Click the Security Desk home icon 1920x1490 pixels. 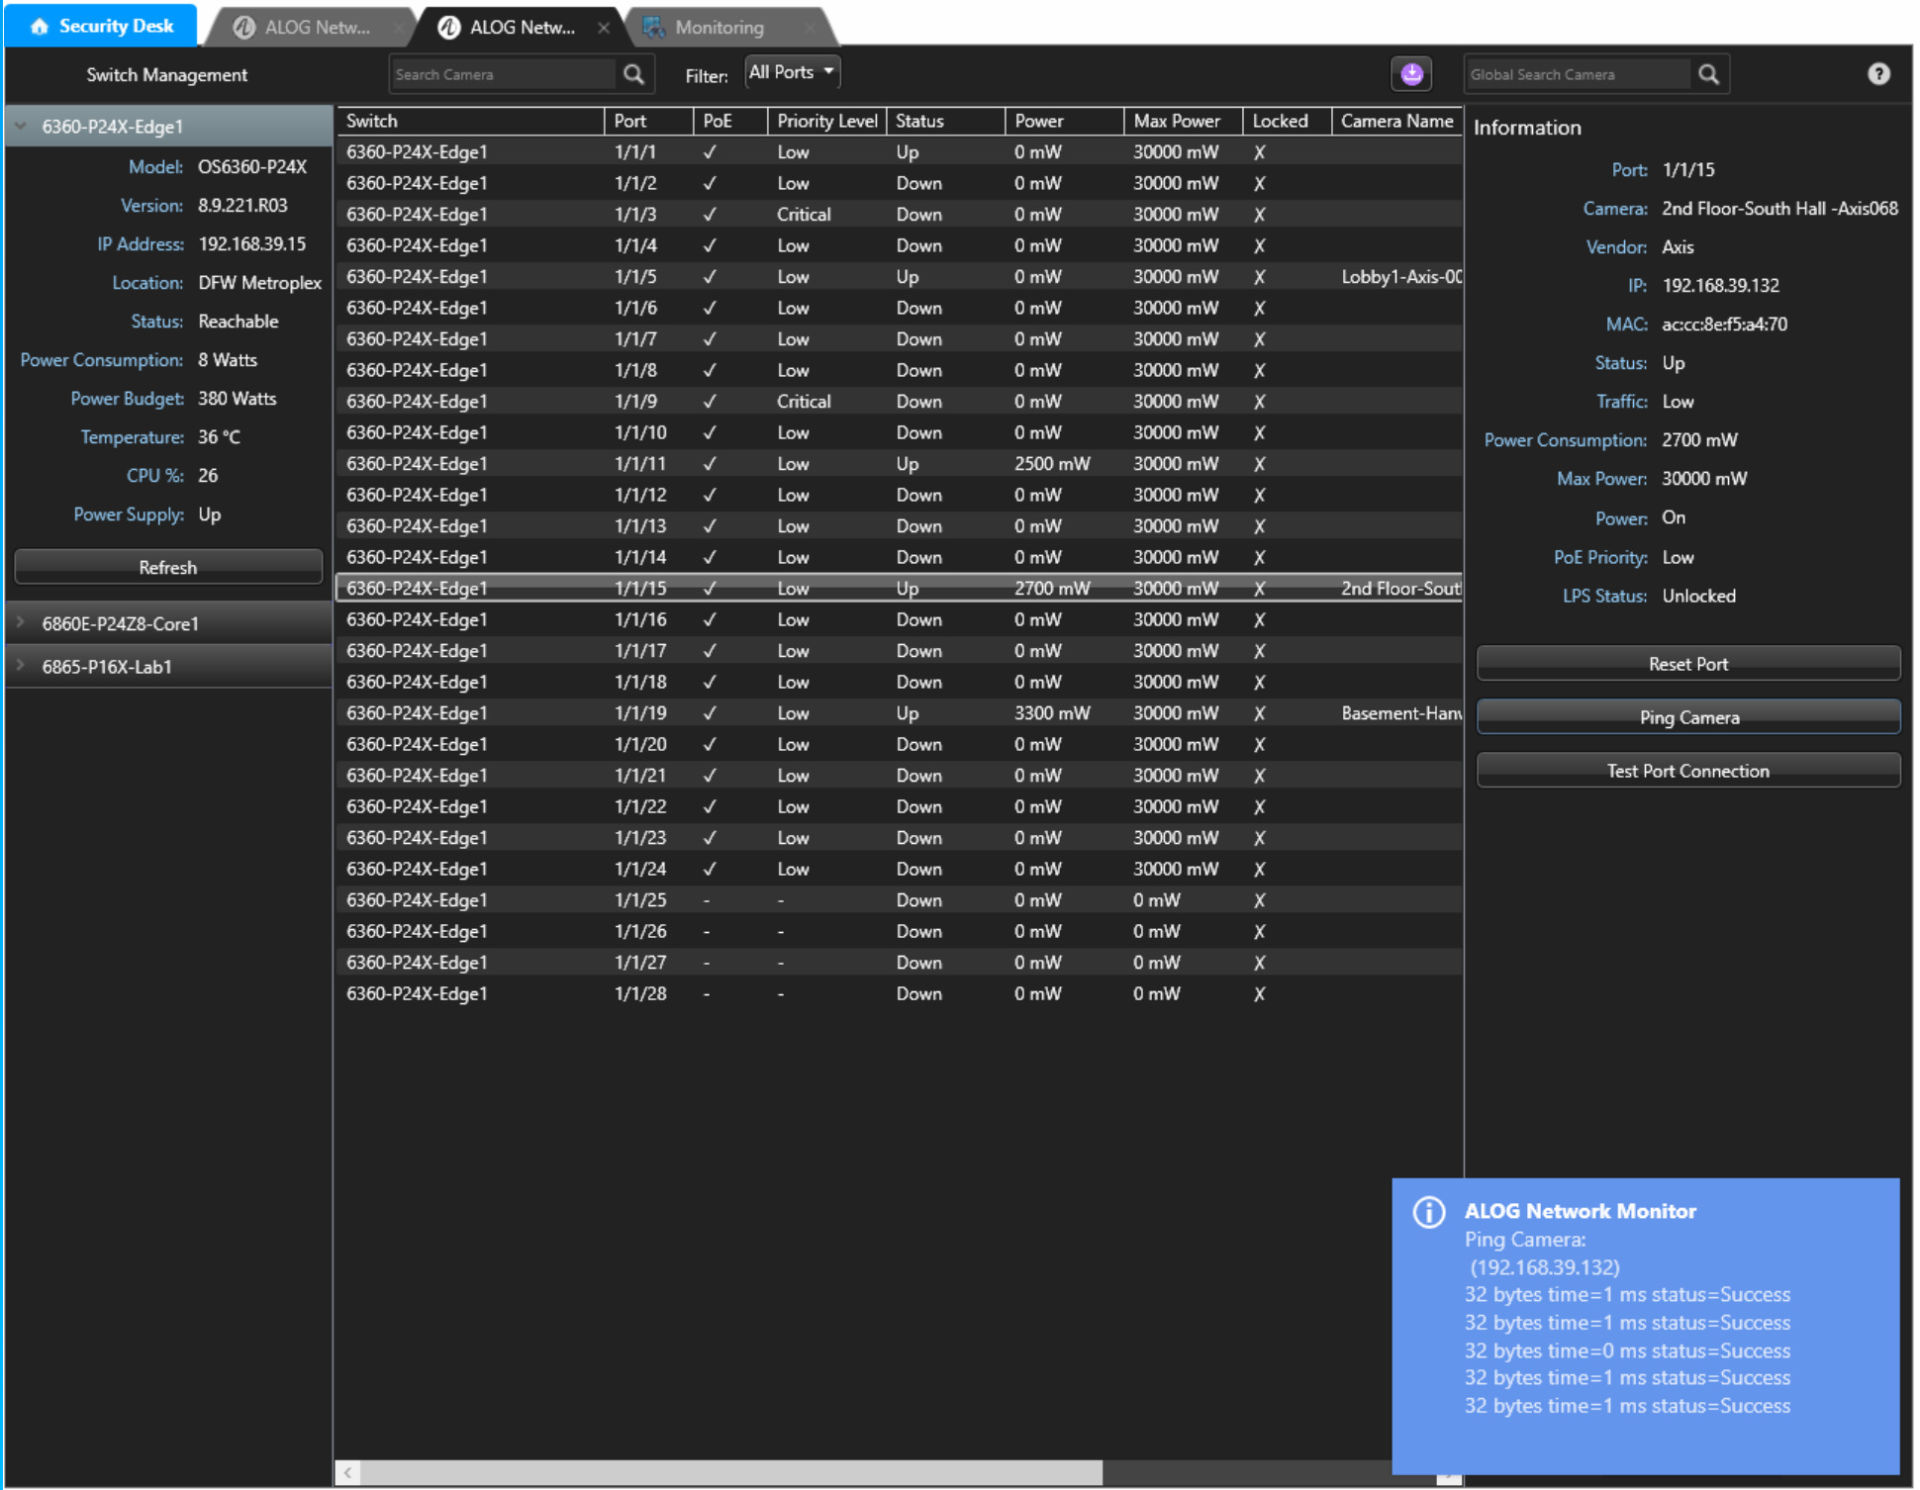39,26
